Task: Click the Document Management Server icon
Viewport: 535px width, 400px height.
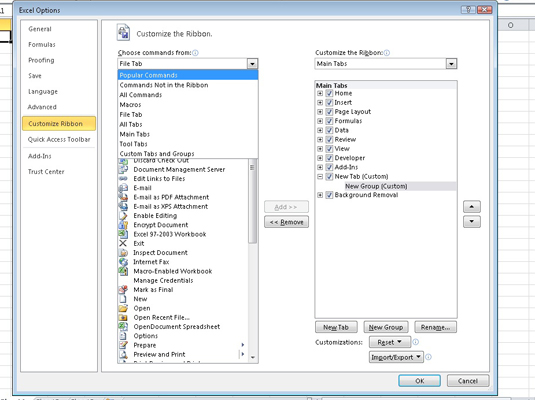Action: (123, 169)
